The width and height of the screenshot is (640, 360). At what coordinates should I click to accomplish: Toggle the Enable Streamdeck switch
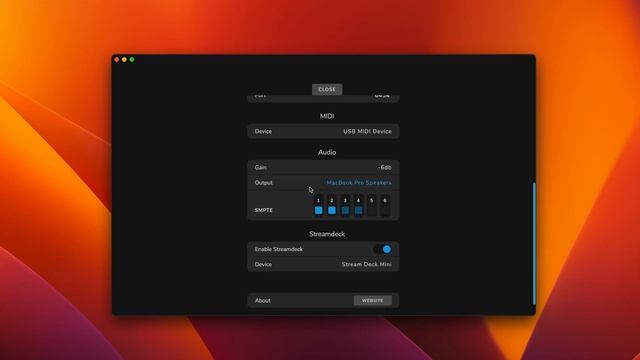pyautogui.click(x=382, y=249)
